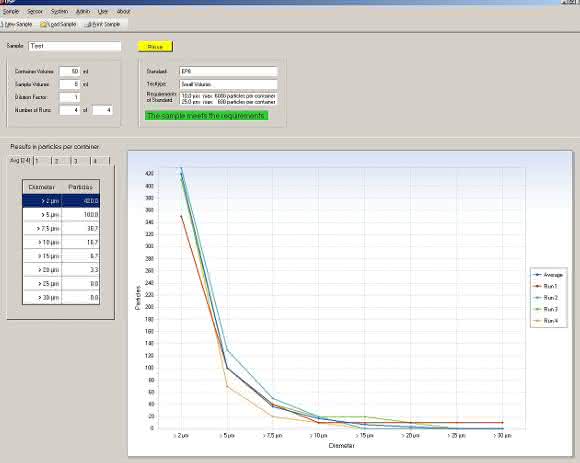580x463 pixels.
Task: Switch to the Avg results tab
Action: (20, 160)
